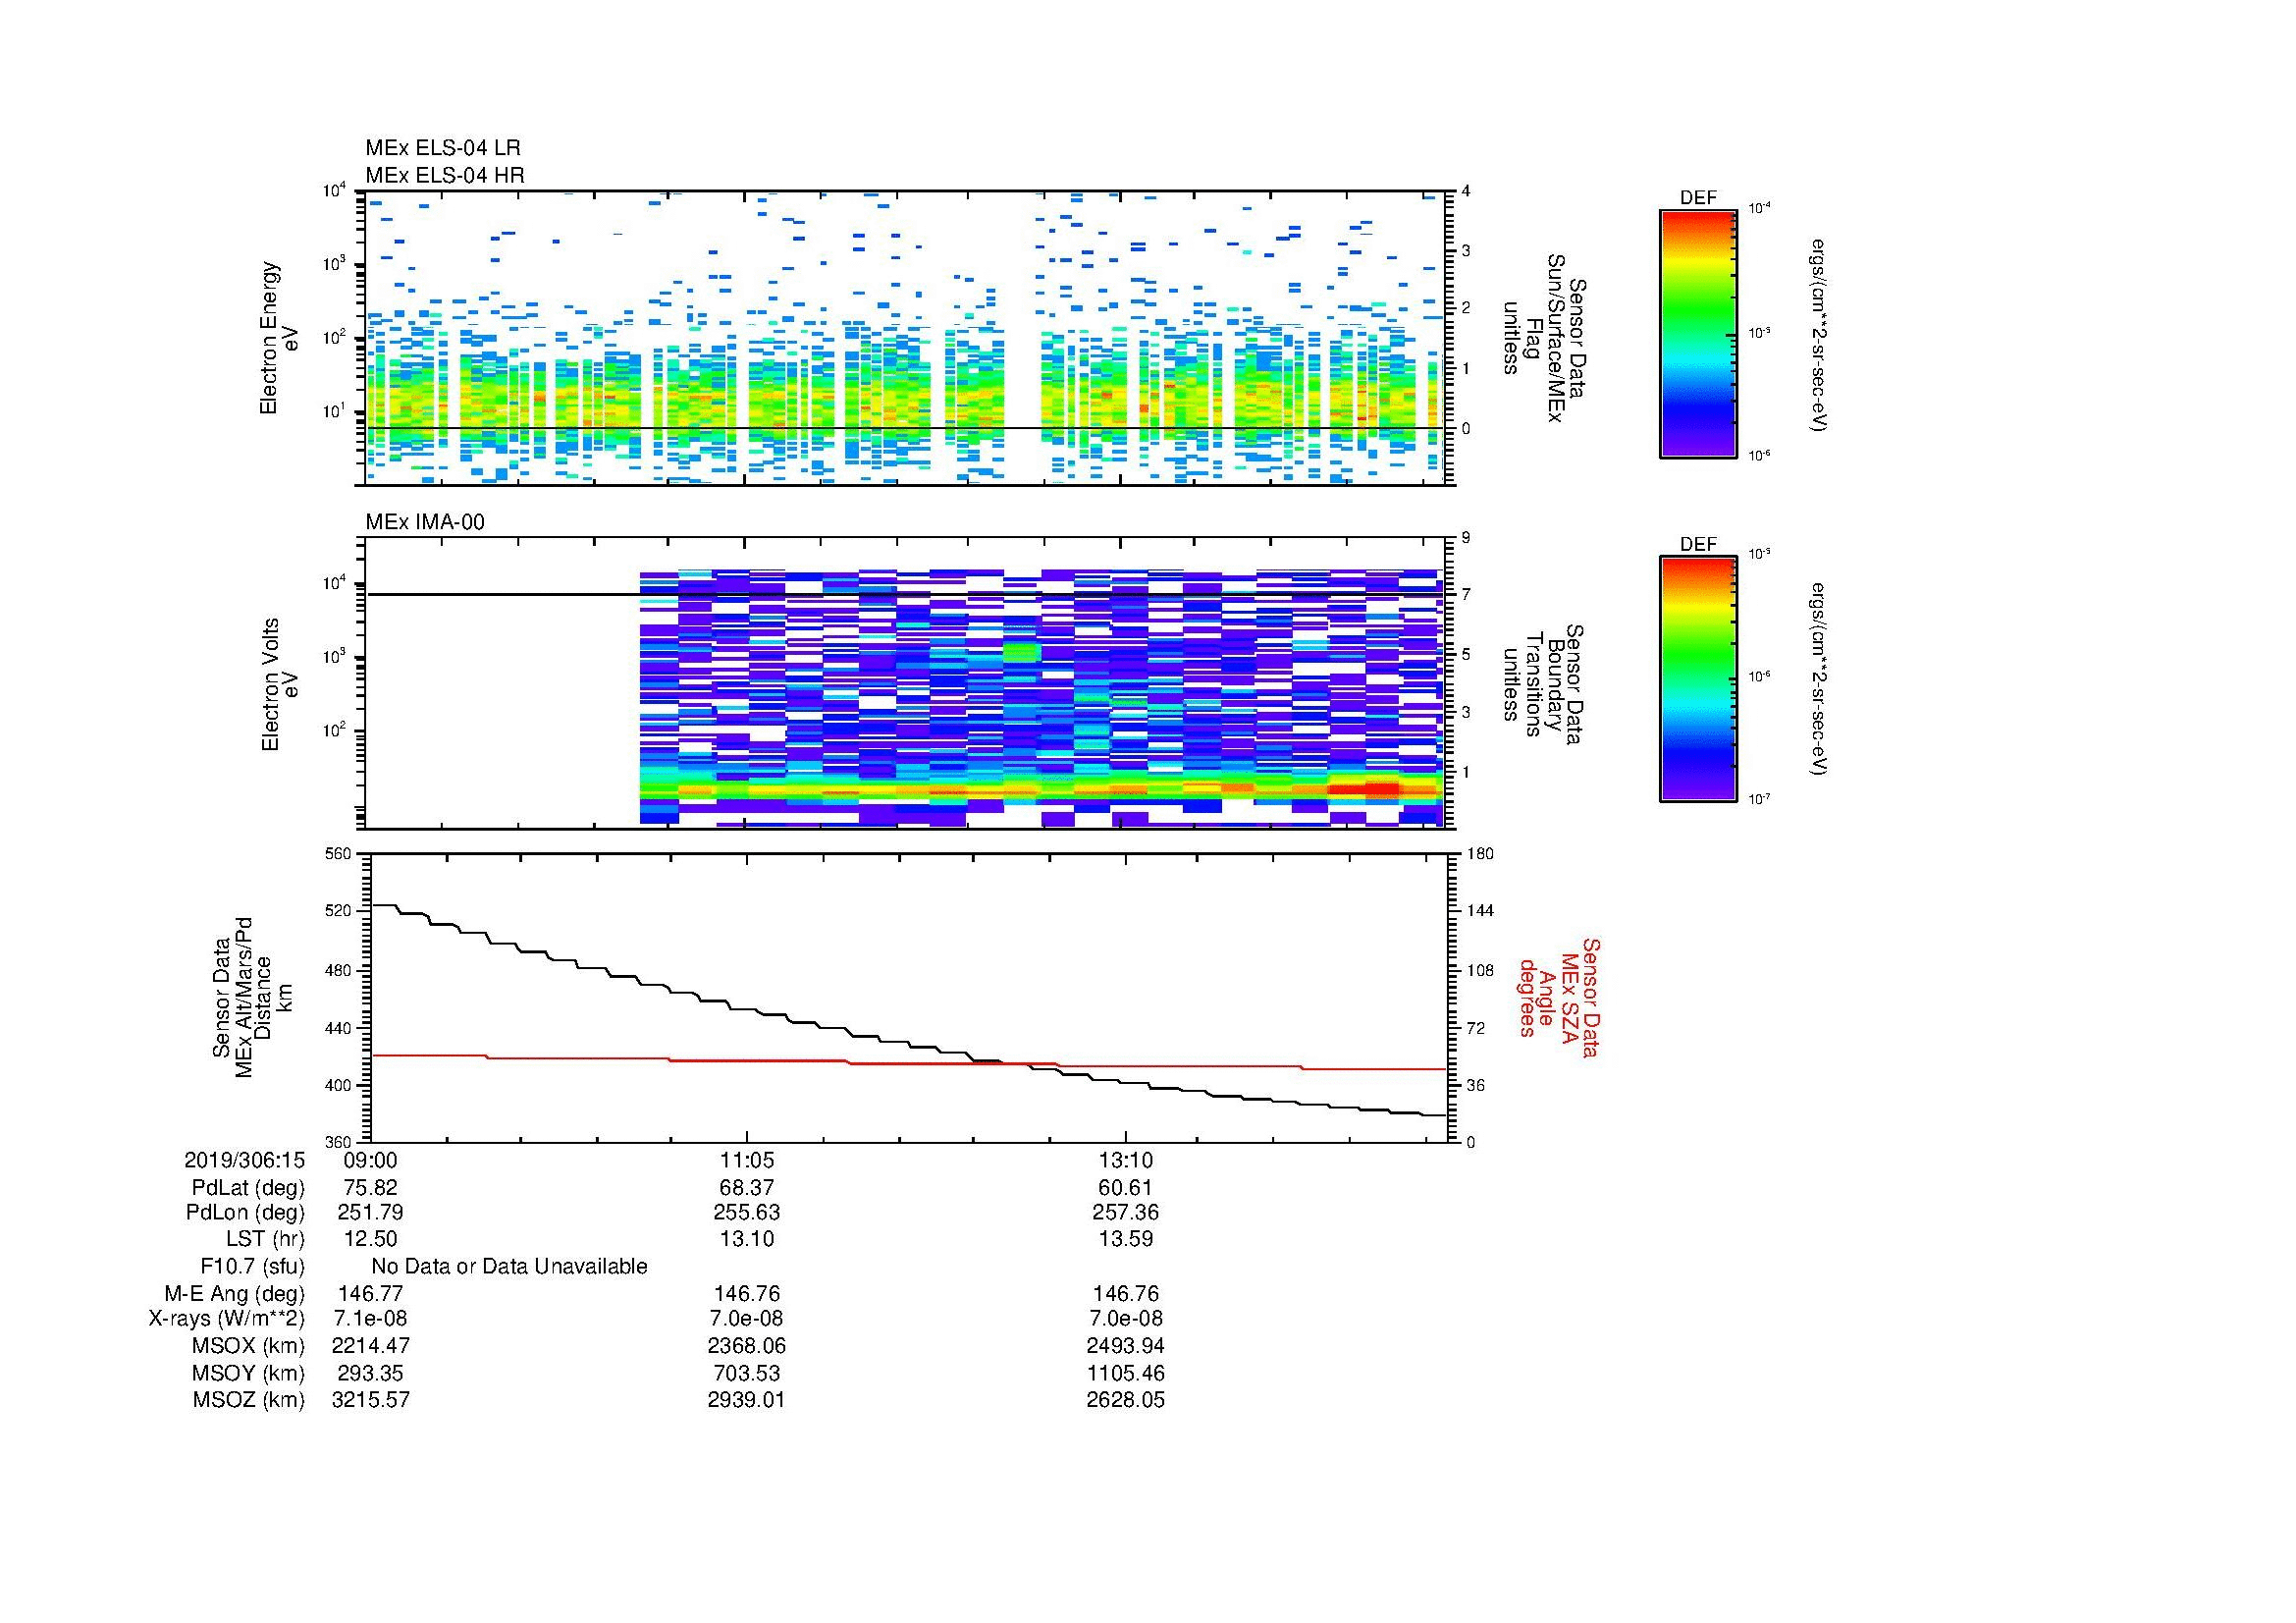The image size is (2296, 1623).
Task: Click the PdLon value 257.36
Action: pos(1126,1213)
